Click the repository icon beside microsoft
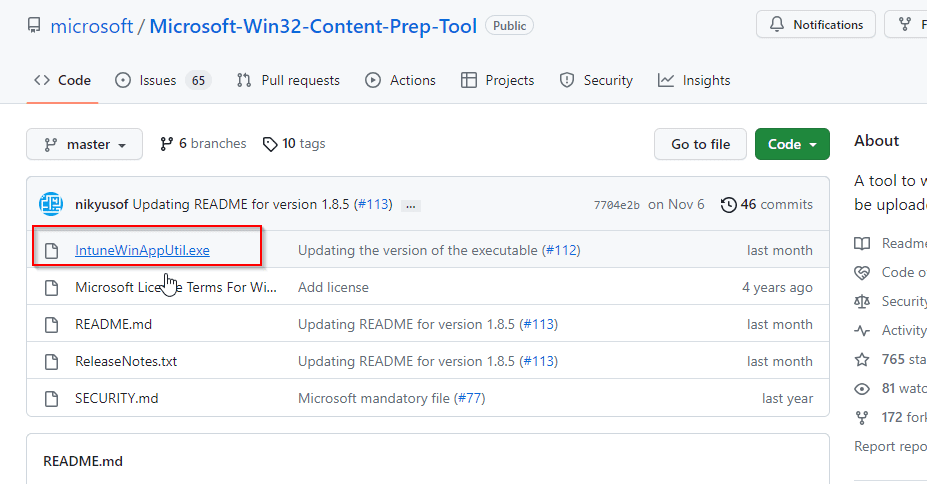Screen dimensions: 927x484 (x=34, y=26)
